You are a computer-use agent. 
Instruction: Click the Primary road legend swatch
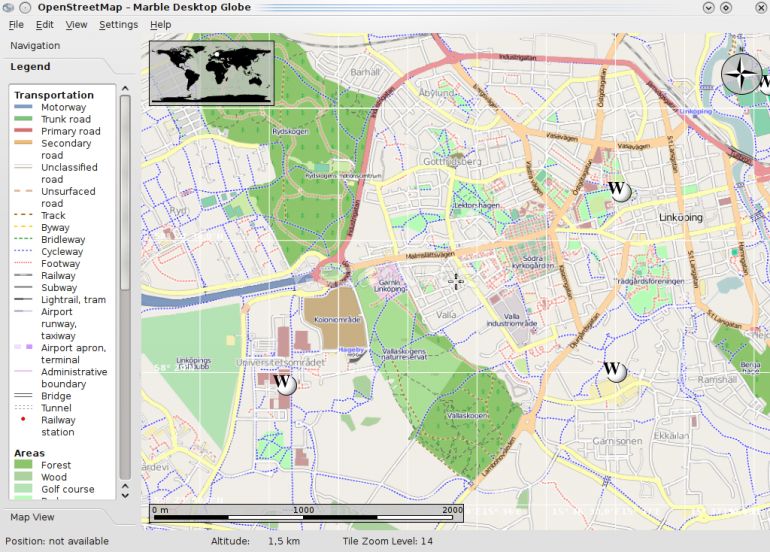[x=23, y=131]
